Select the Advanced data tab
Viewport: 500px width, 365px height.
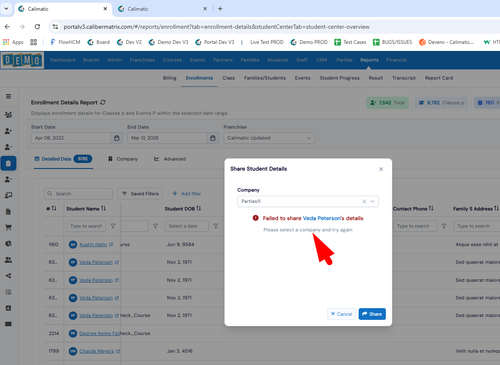(170, 159)
